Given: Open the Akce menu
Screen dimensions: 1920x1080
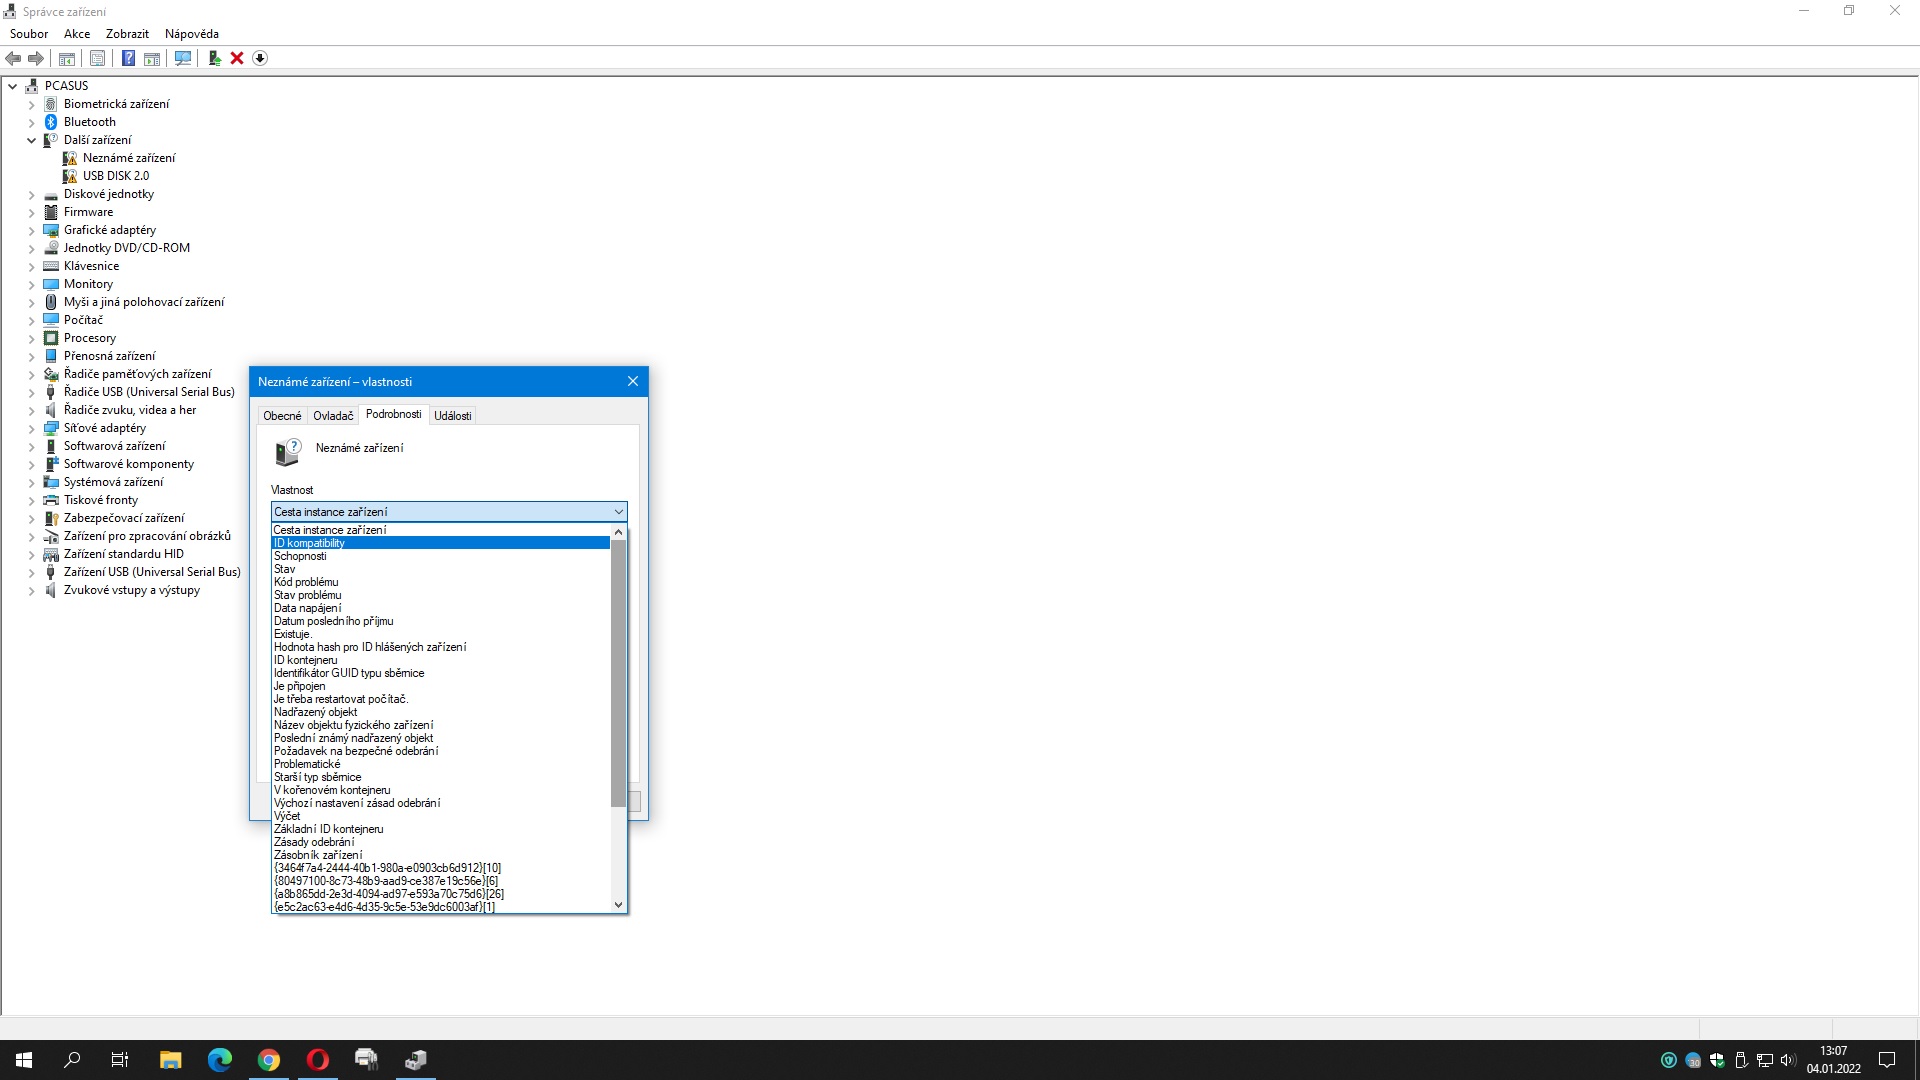Looking at the screenshot, I should click(x=77, y=33).
